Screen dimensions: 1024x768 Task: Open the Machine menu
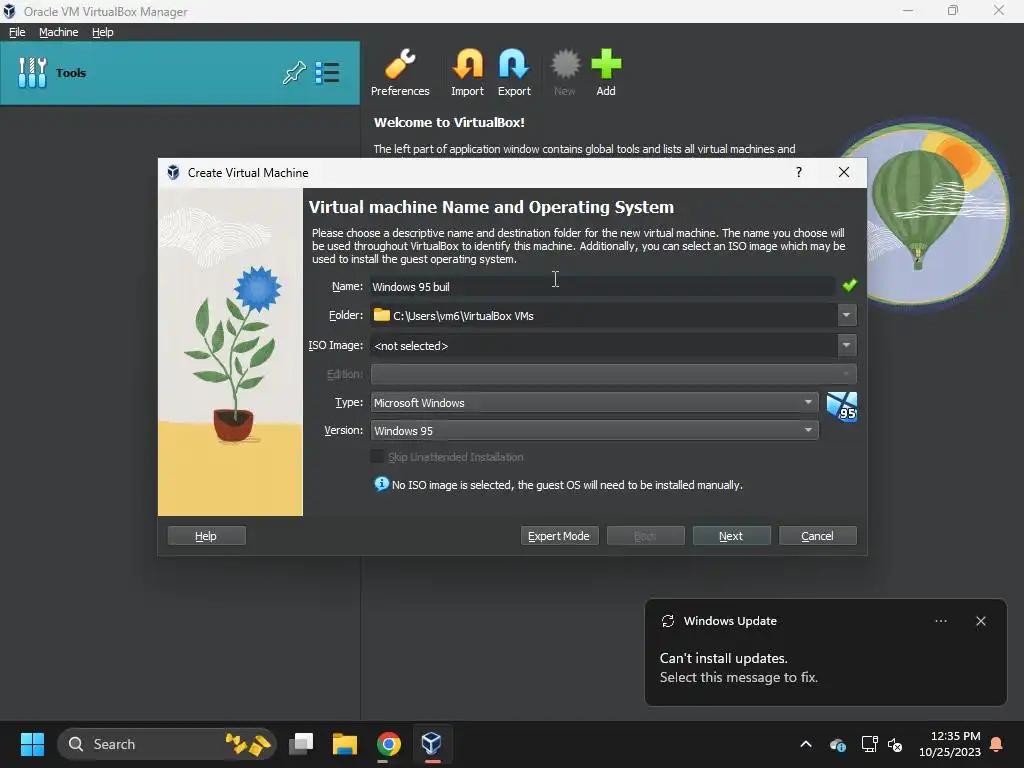[58, 32]
